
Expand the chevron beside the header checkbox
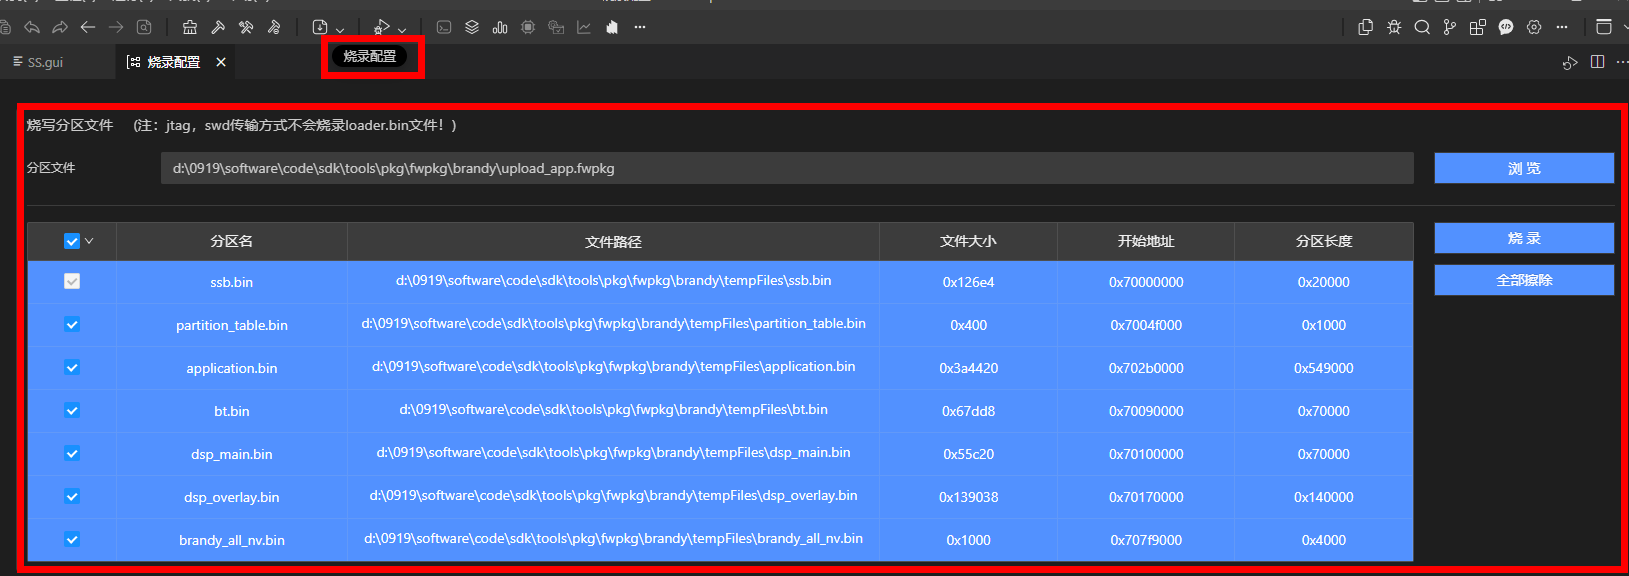click(89, 241)
